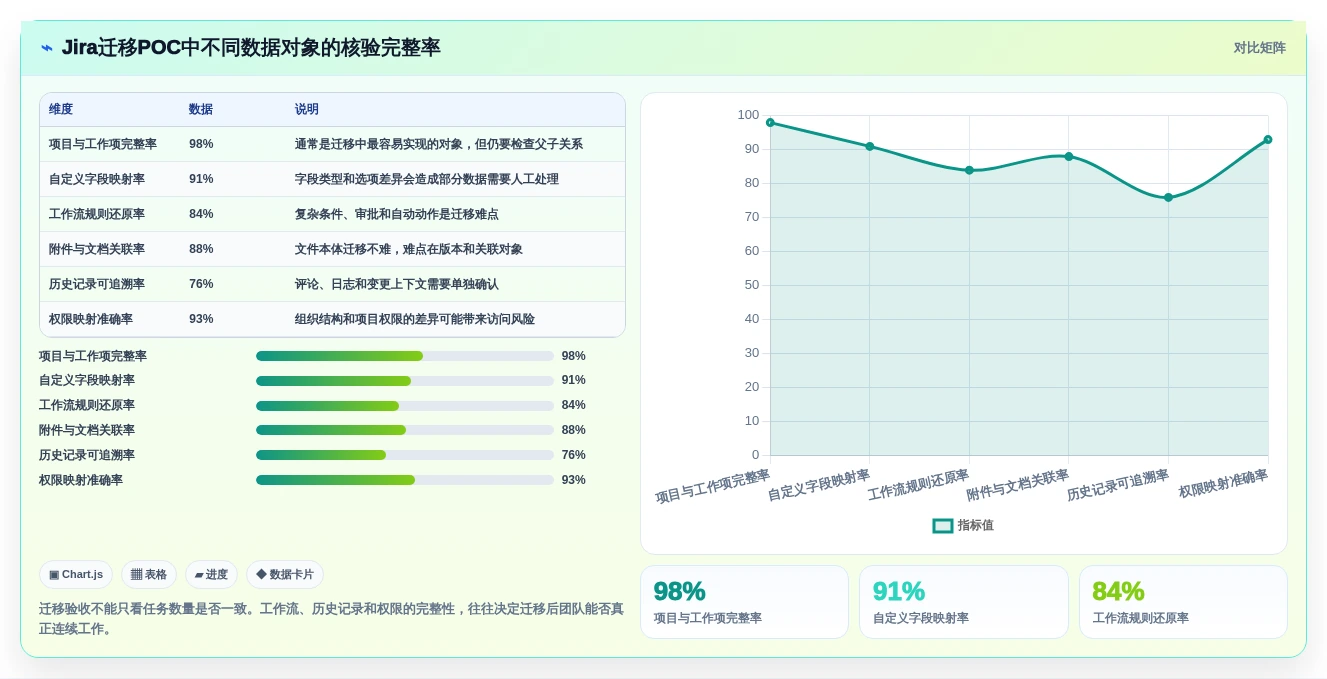The width and height of the screenshot is (1327, 679).
Task: Click the 76% value in table
Action: (x=201, y=284)
